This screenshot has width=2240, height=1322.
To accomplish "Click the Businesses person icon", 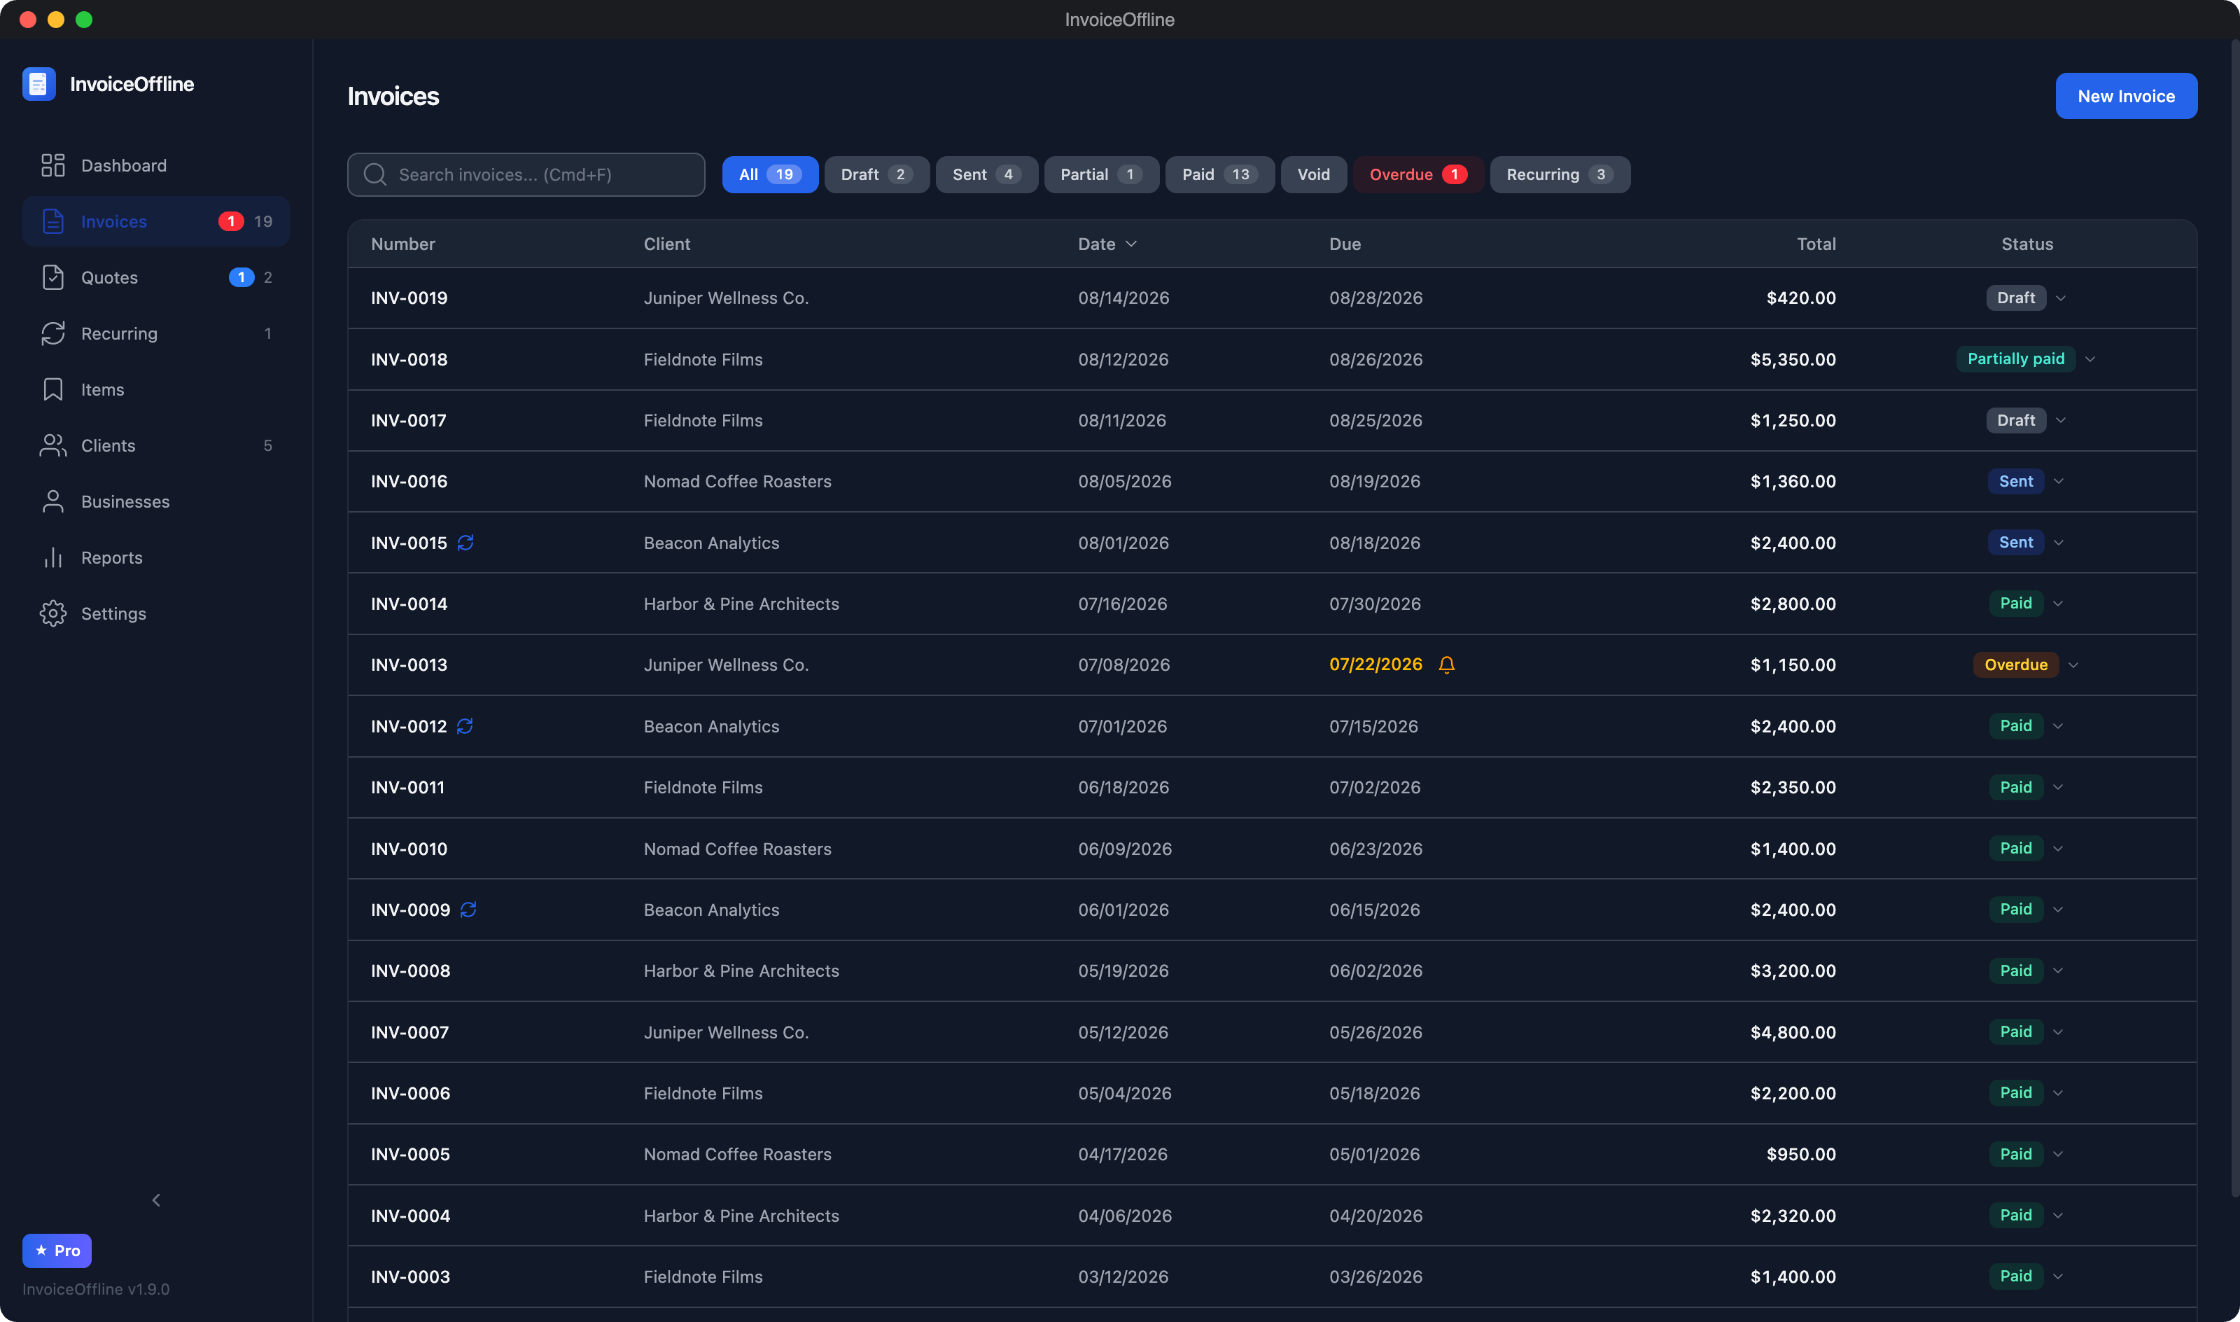I will (x=53, y=501).
